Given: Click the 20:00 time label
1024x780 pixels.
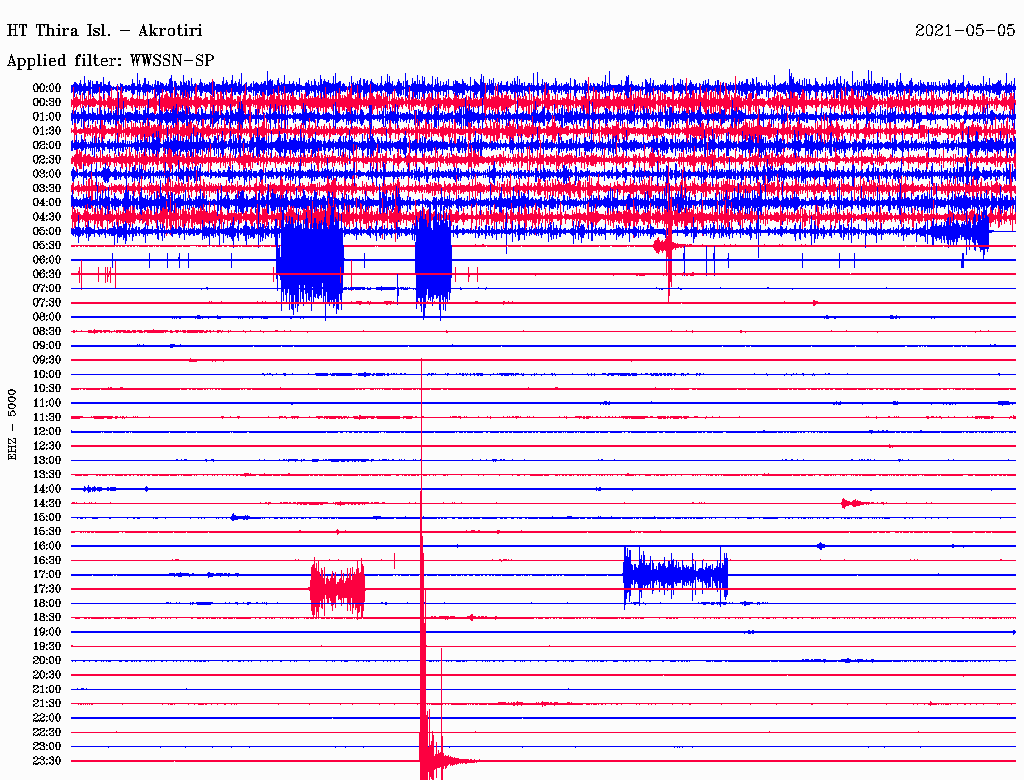Looking at the screenshot, I should pyautogui.click(x=47, y=660).
